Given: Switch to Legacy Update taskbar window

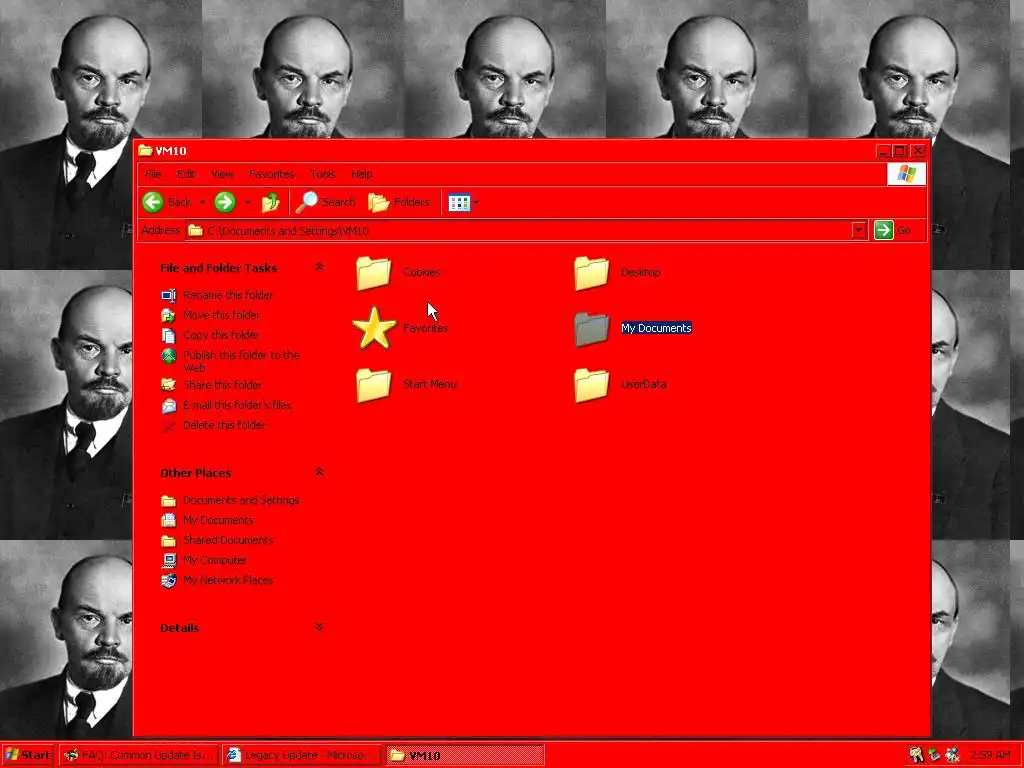Looking at the screenshot, I should (301, 756).
